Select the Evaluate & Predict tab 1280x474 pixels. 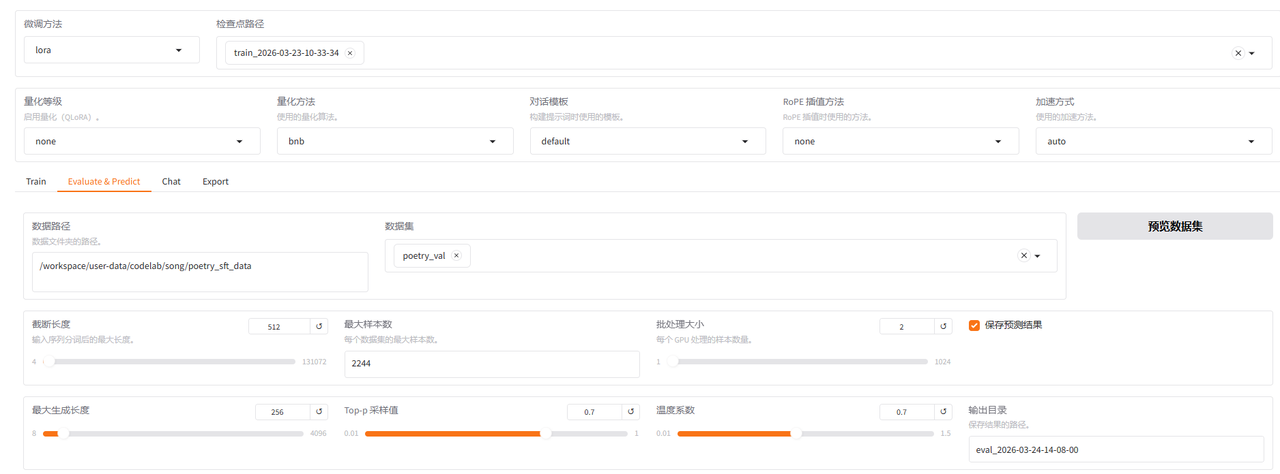pos(104,182)
